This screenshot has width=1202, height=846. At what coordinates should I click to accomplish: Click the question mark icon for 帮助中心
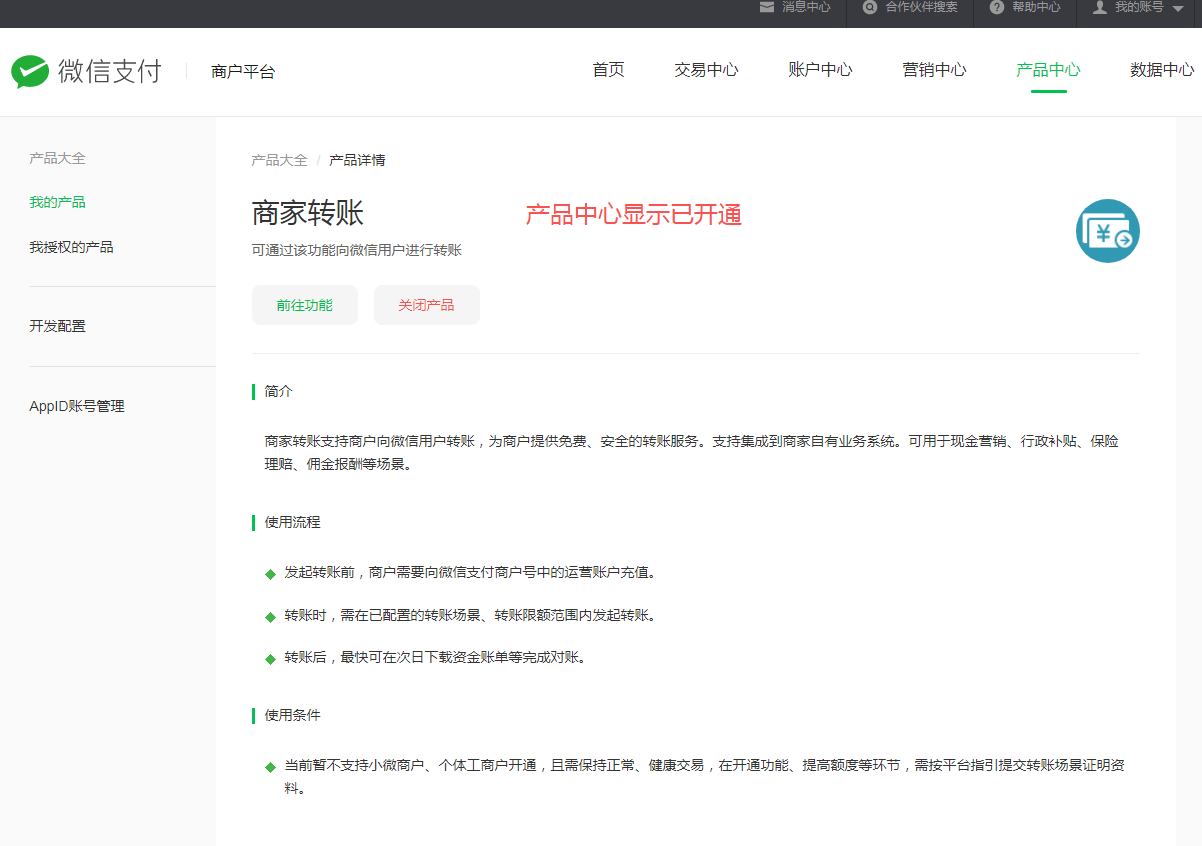point(996,7)
